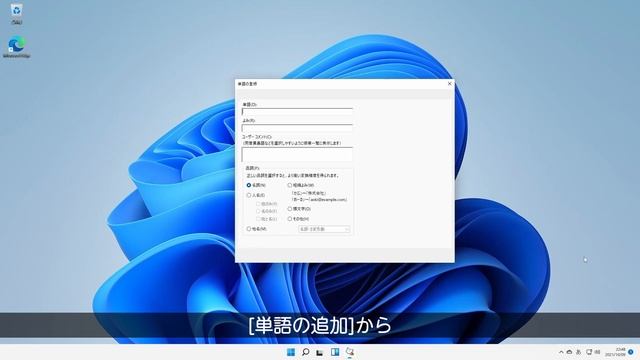Open the volume tray icon

tap(597, 352)
